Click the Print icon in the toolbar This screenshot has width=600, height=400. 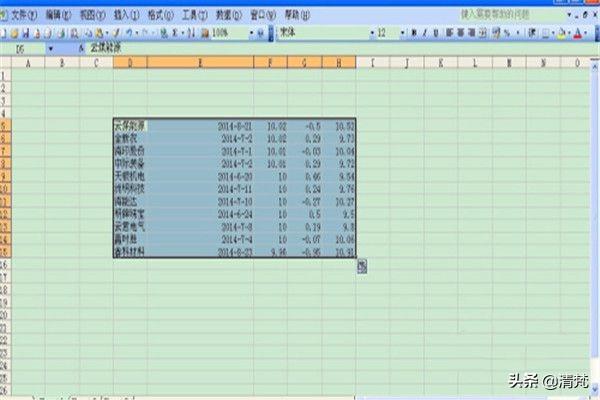point(49,33)
